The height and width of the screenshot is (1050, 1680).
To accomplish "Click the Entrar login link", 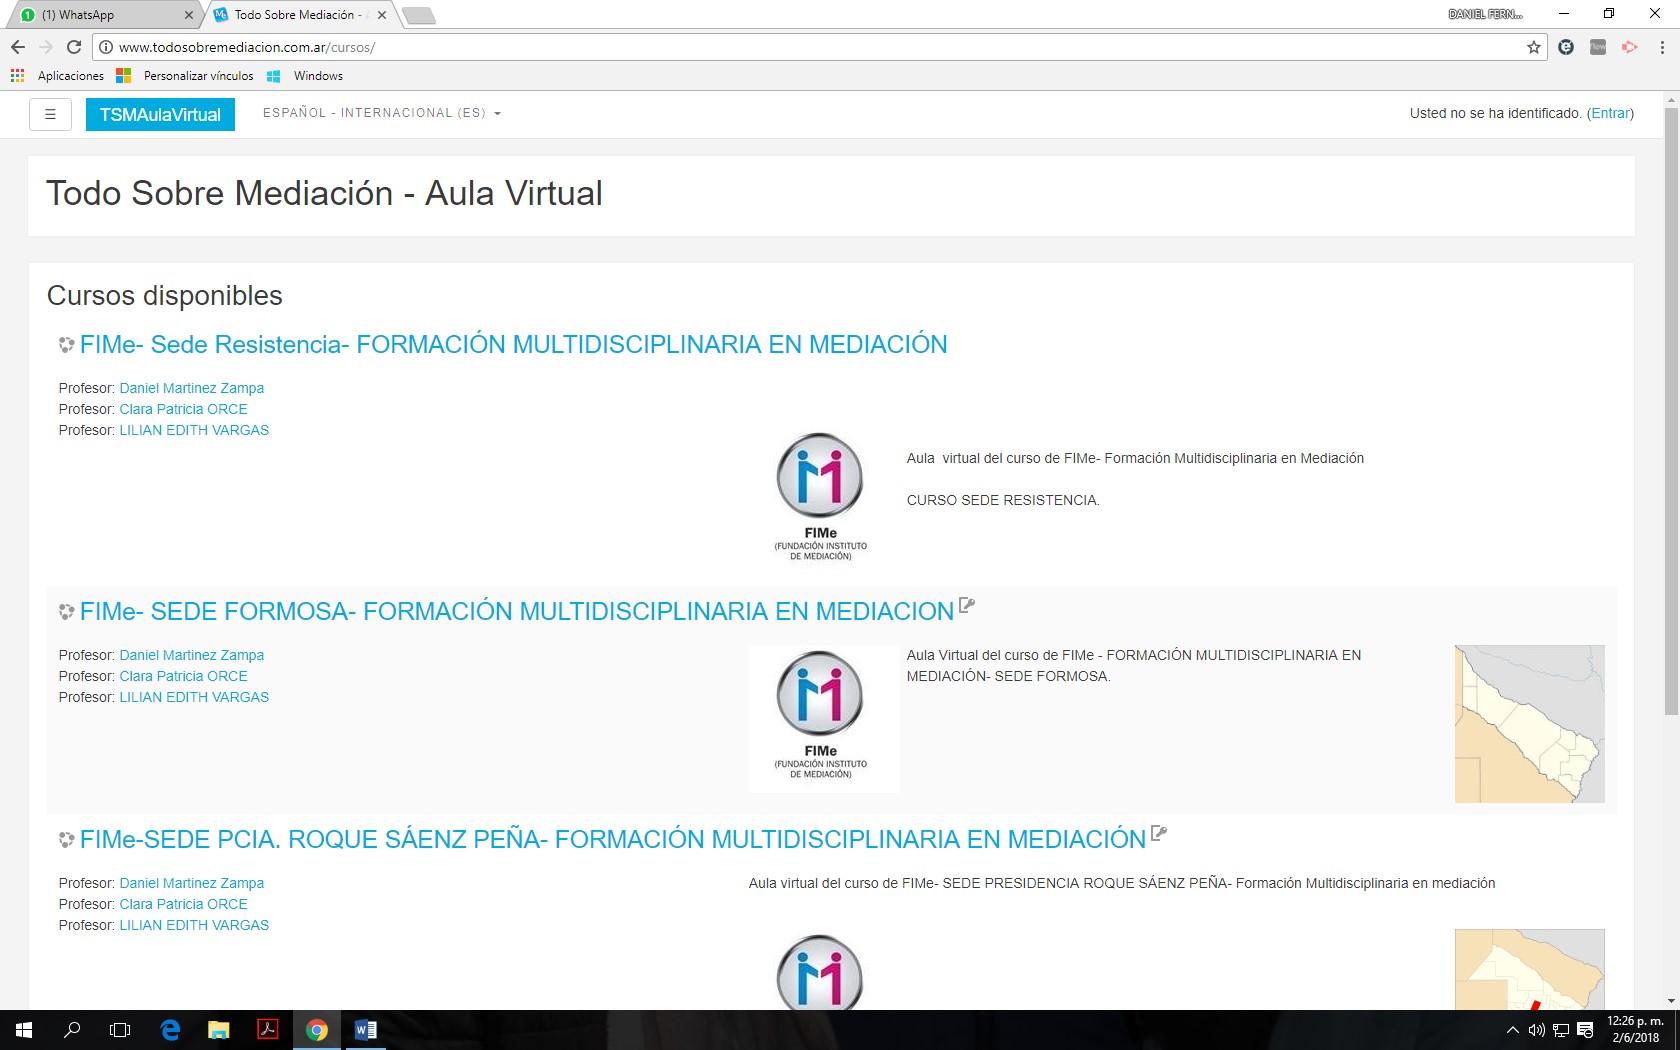I will pyautogui.click(x=1610, y=113).
